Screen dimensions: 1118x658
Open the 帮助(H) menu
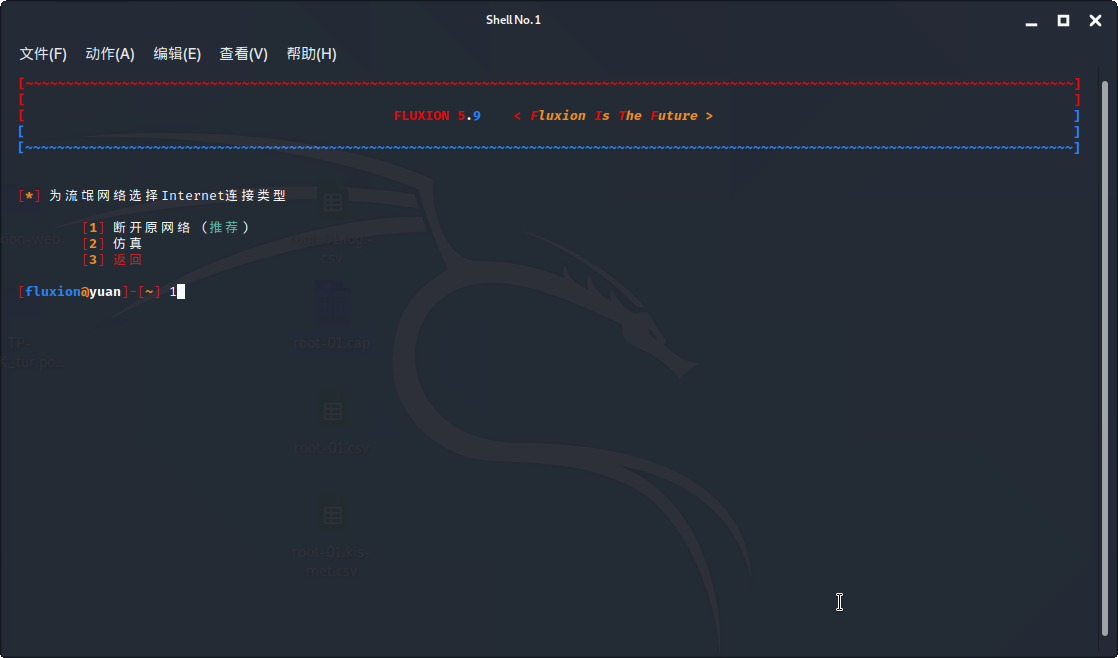point(311,54)
